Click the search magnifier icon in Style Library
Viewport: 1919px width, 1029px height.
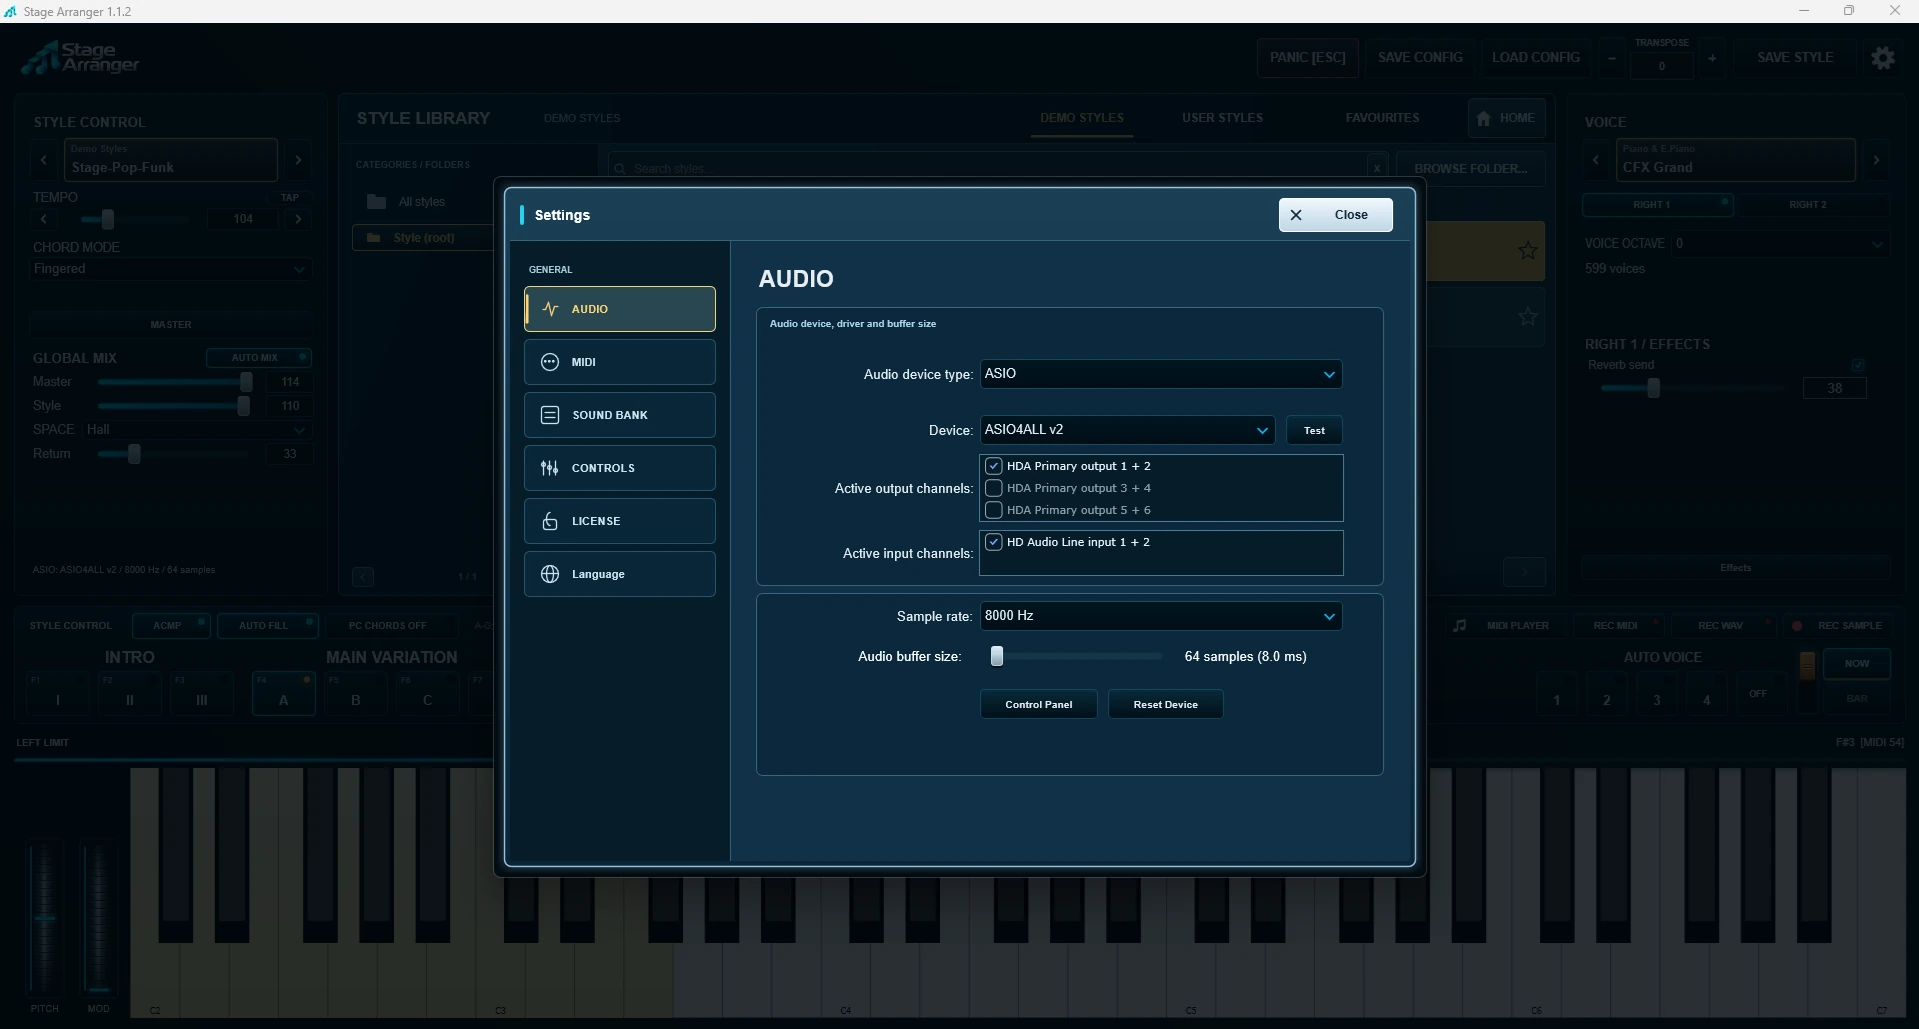point(620,169)
